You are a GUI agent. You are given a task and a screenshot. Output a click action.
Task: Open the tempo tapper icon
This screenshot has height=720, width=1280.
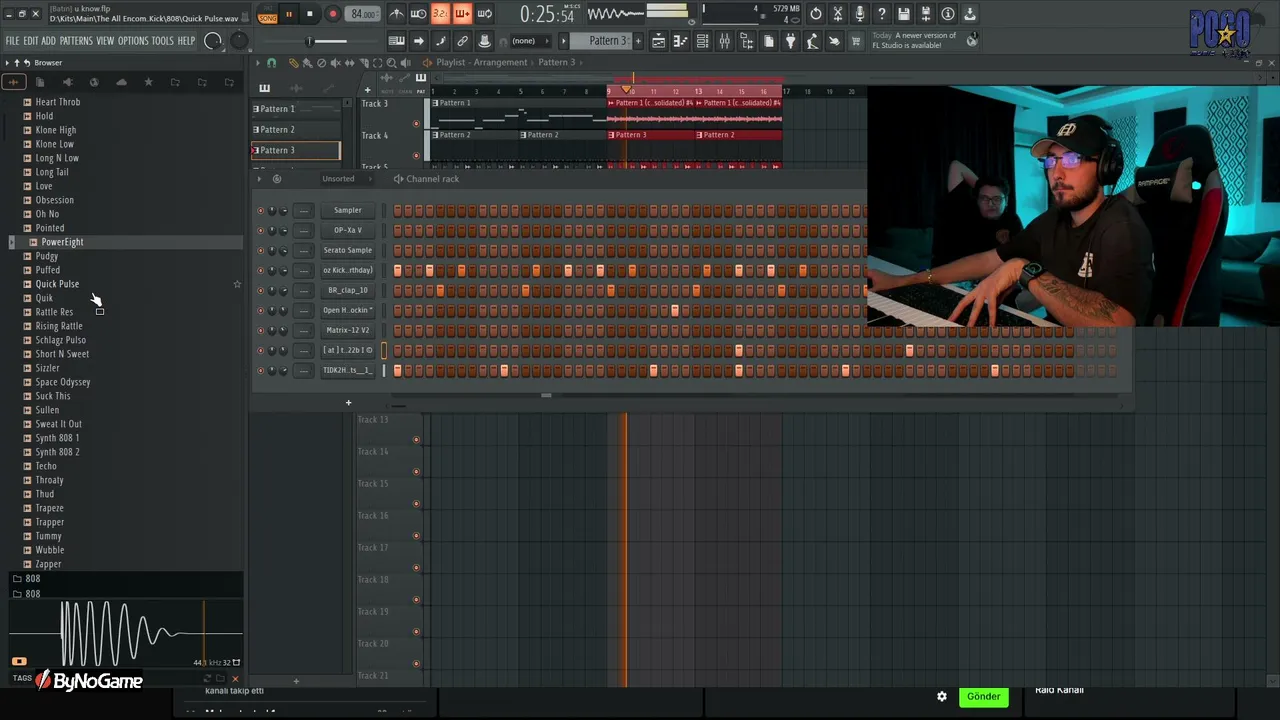coord(812,41)
